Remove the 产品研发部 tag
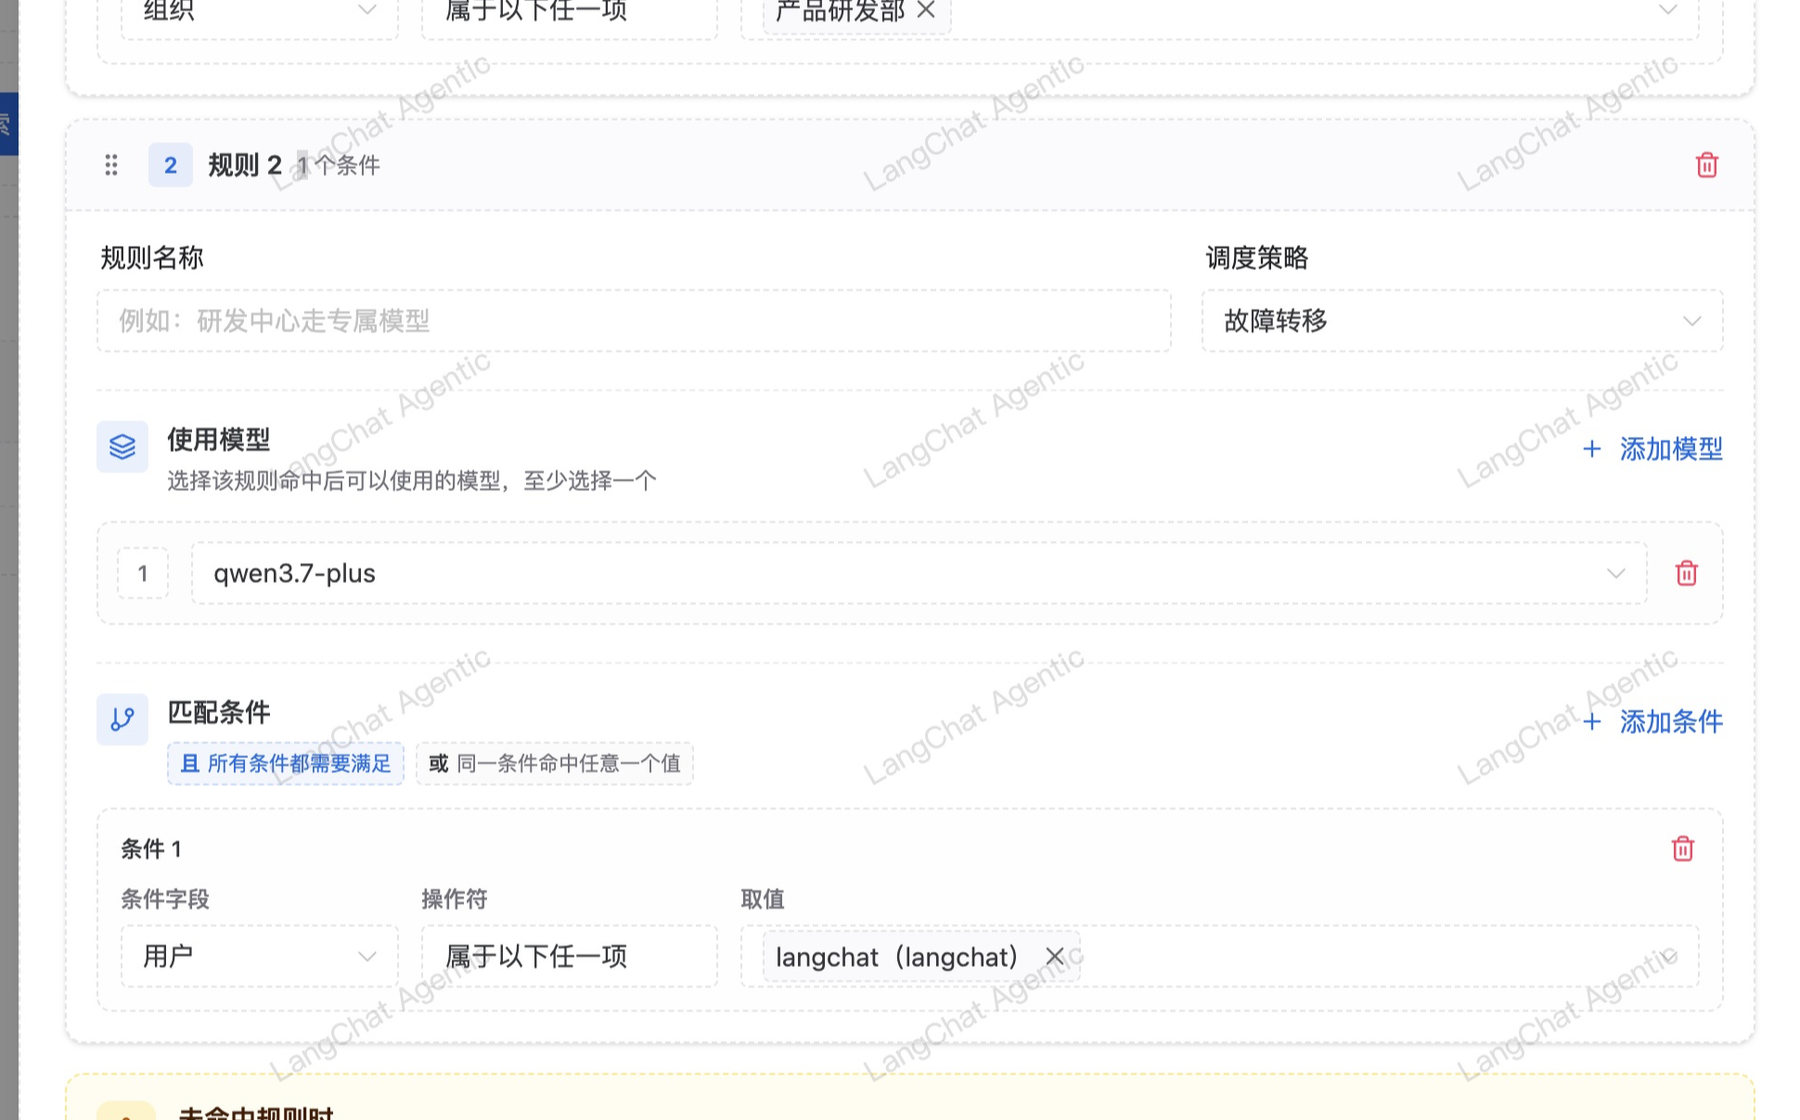The height and width of the screenshot is (1120, 1800). [x=926, y=10]
